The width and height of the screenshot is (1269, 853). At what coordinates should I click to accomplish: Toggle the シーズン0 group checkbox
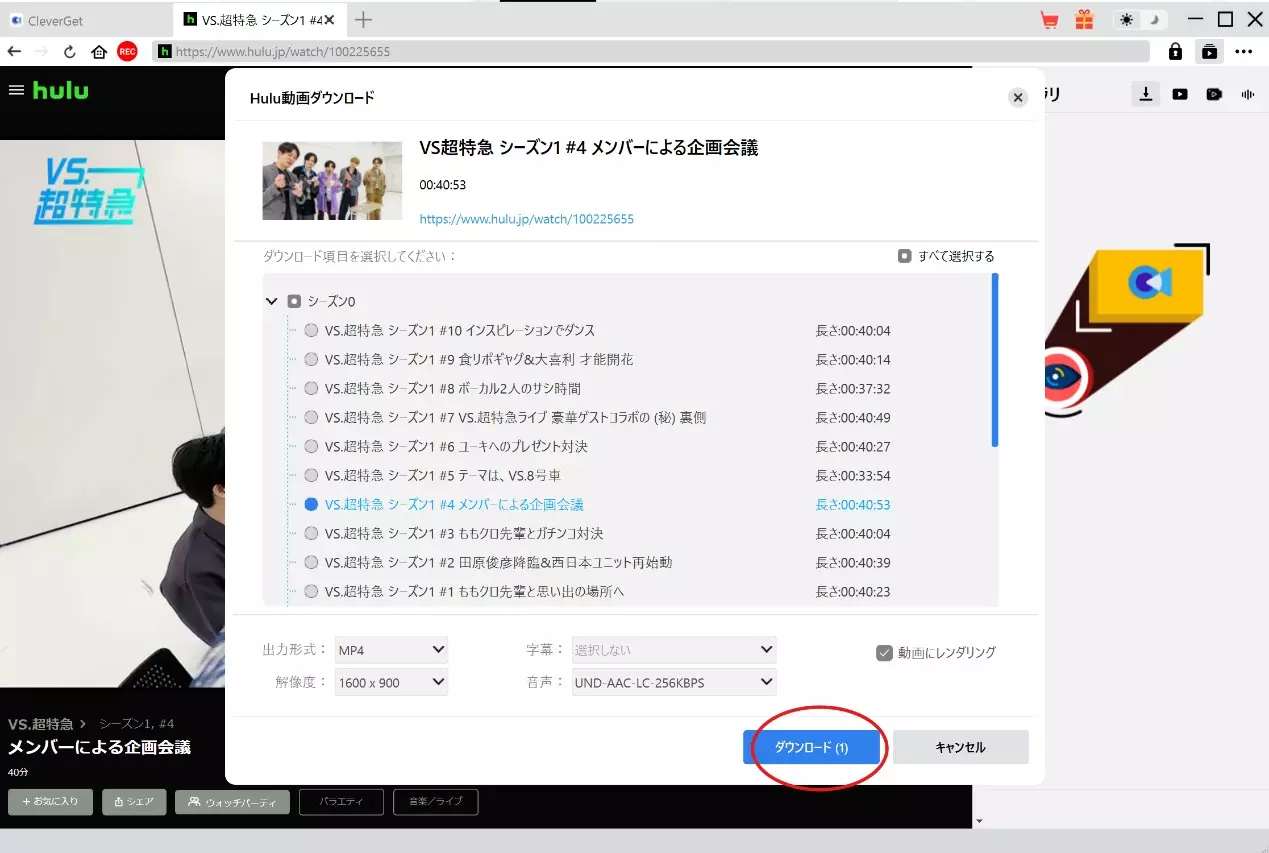[294, 301]
